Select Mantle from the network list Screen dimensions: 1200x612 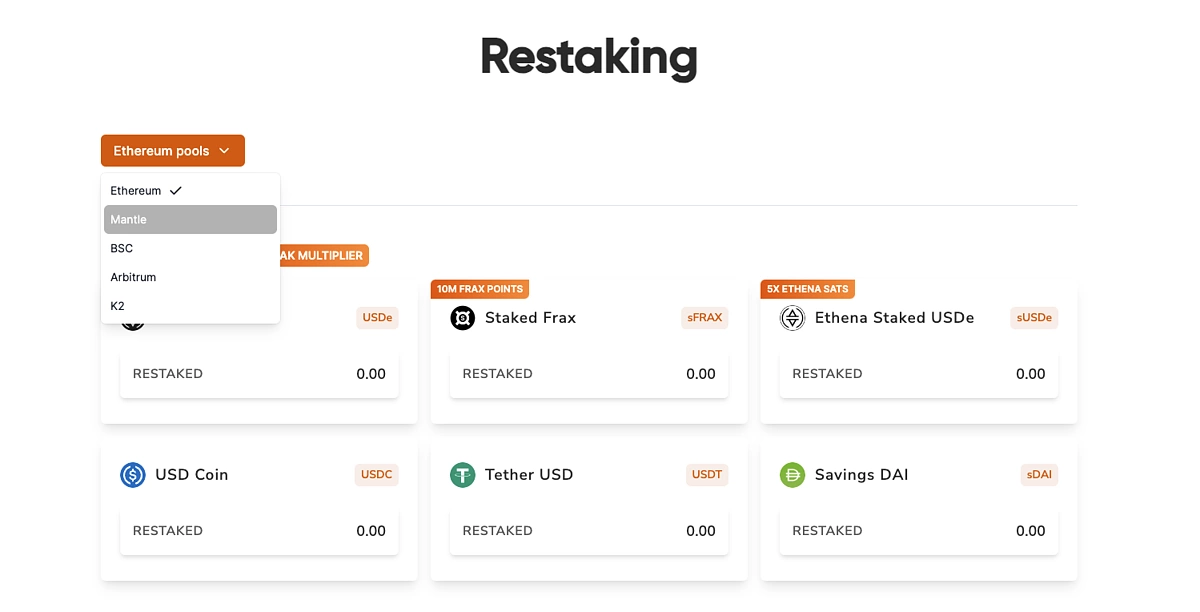tap(190, 220)
